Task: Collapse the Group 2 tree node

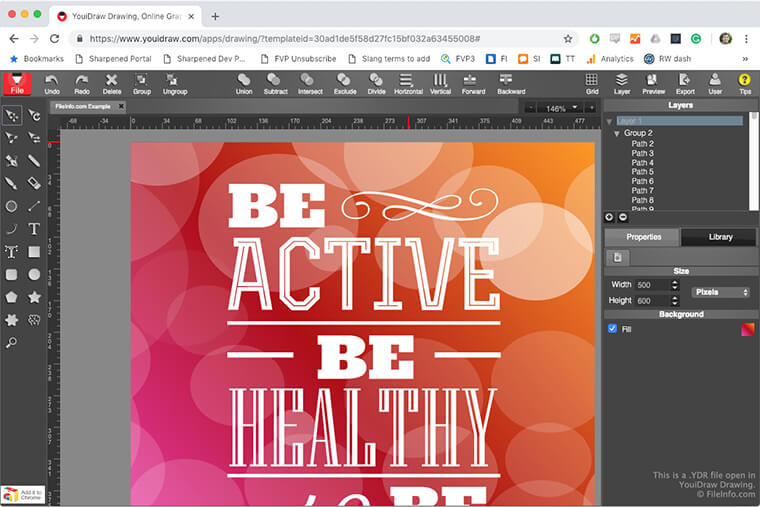Action: click(x=617, y=133)
